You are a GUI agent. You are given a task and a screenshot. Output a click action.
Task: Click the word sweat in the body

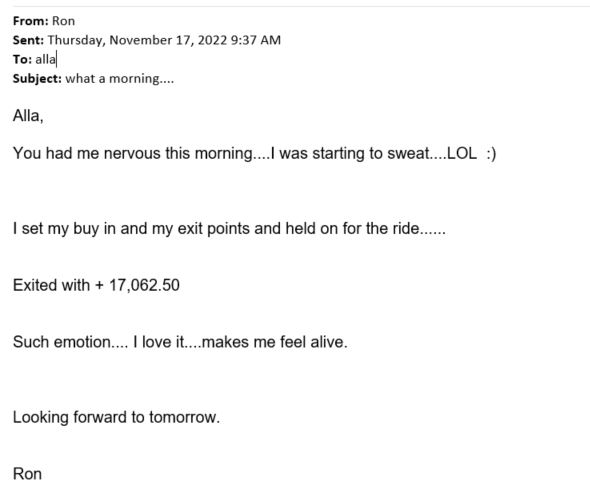tap(408, 154)
